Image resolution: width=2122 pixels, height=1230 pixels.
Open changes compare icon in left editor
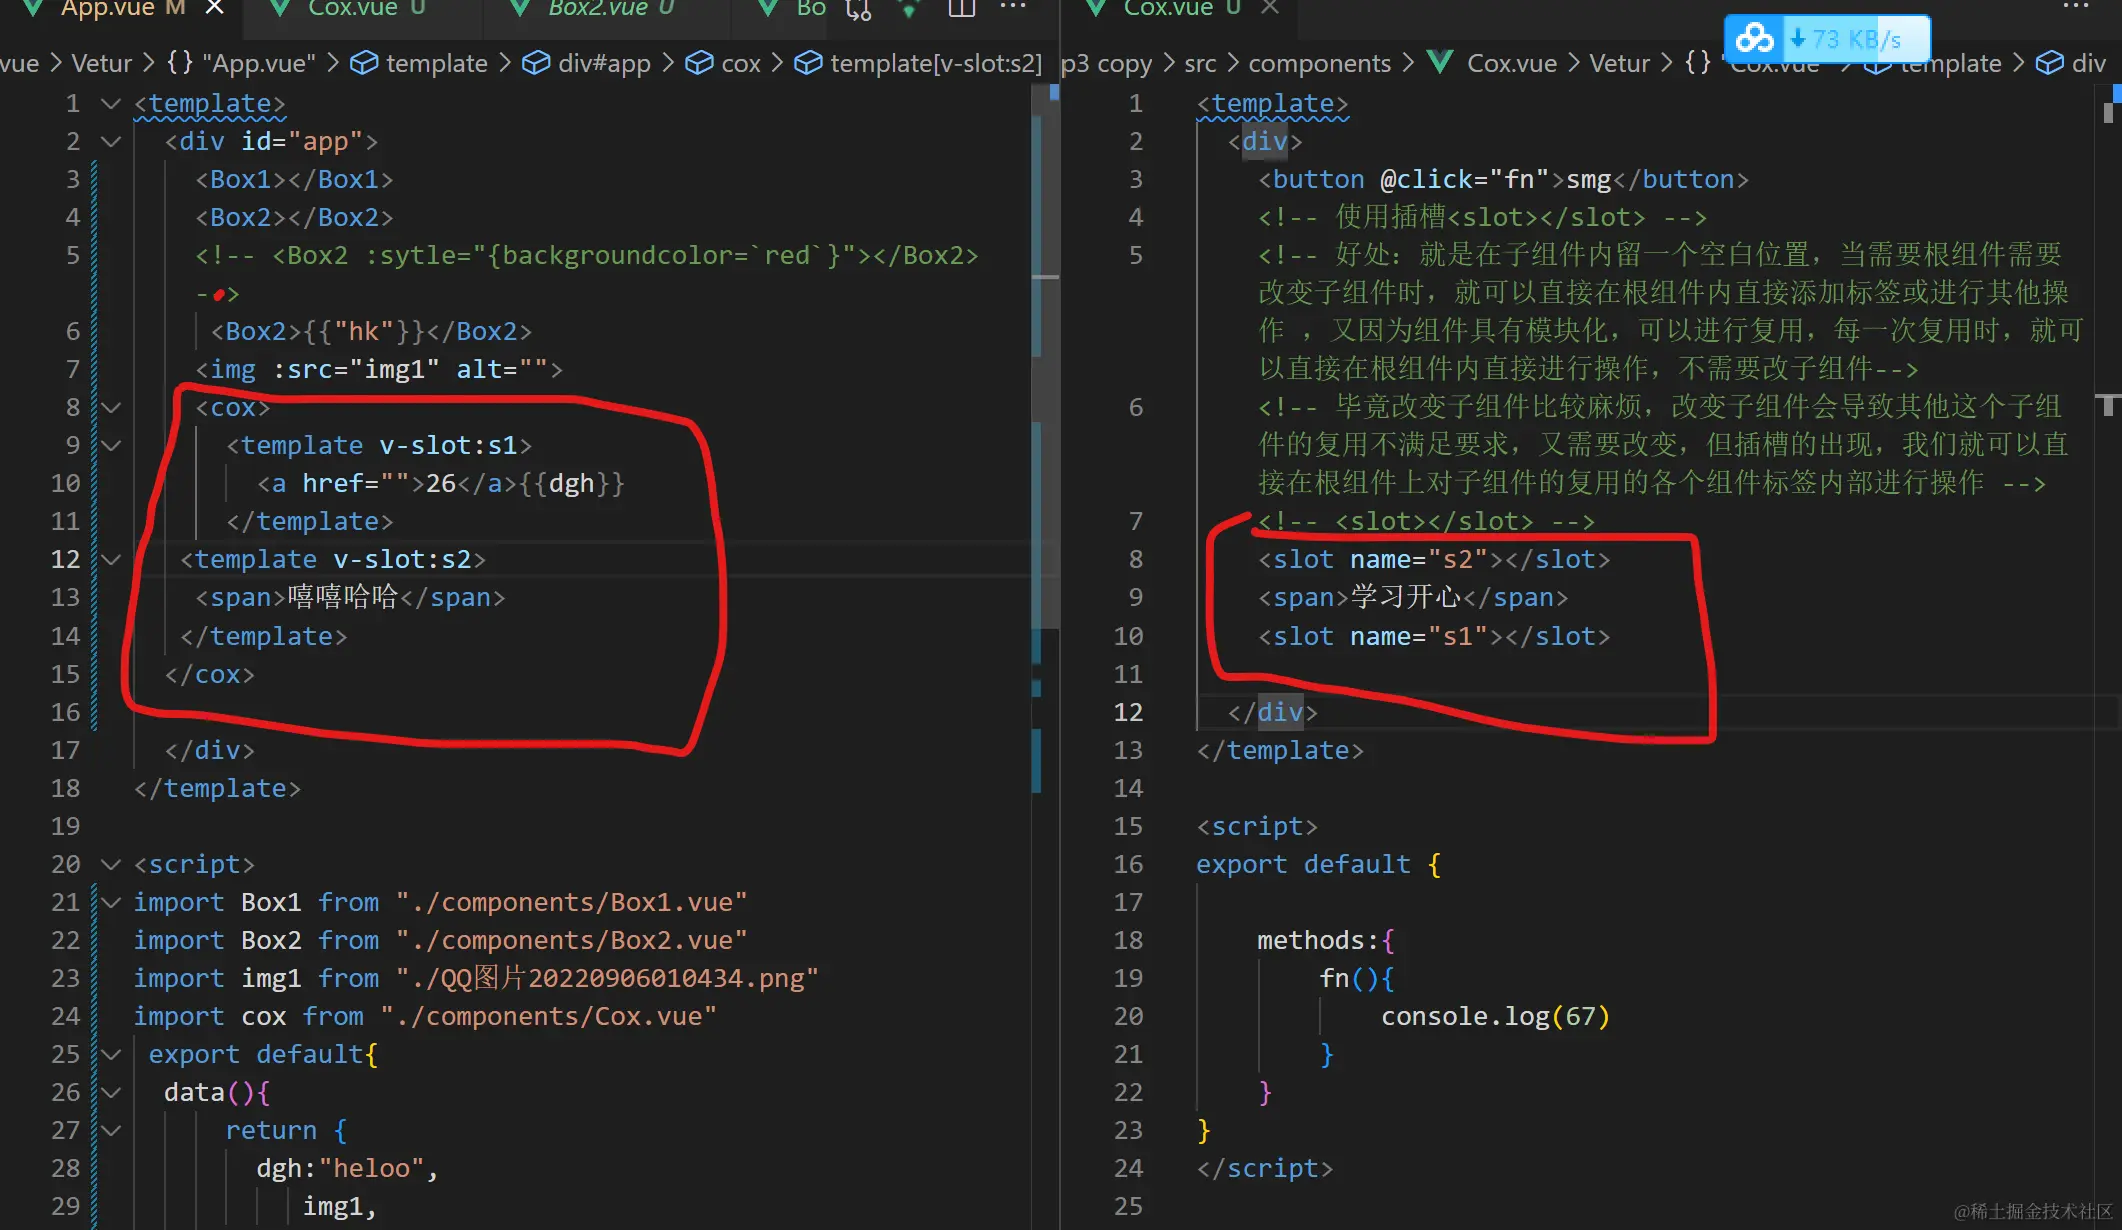tap(858, 10)
